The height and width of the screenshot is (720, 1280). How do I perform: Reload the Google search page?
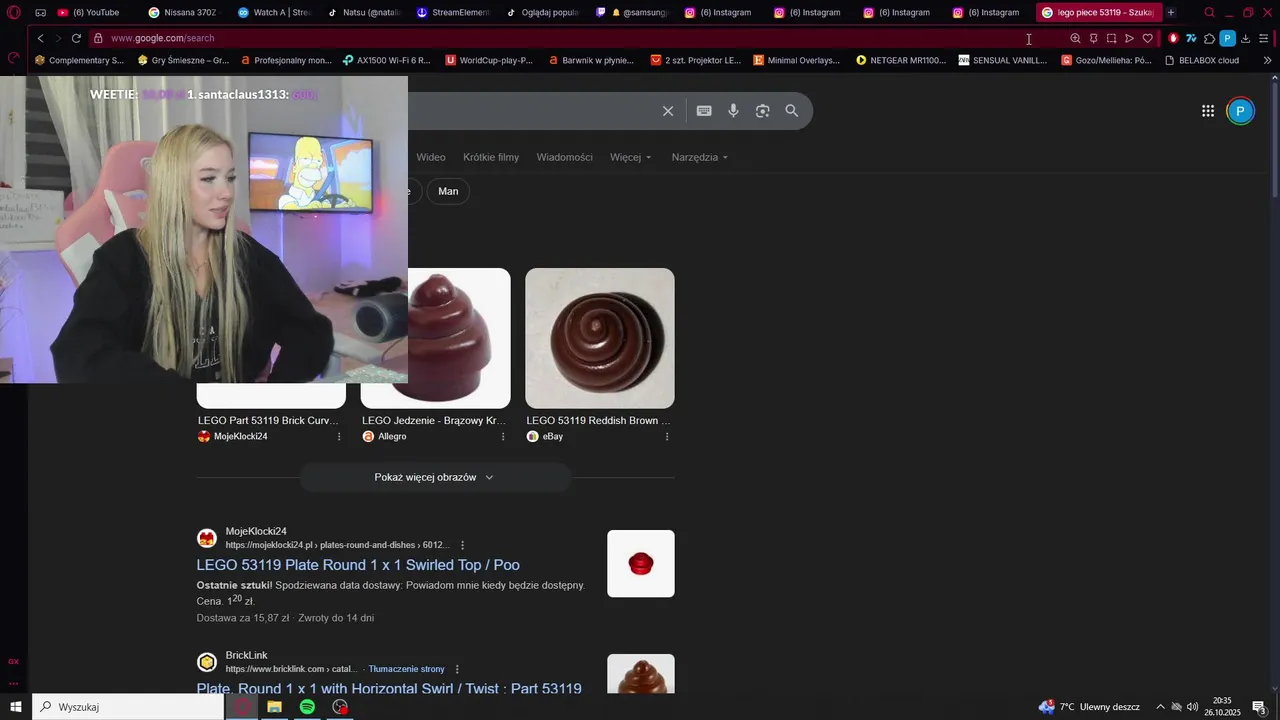[x=76, y=38]
